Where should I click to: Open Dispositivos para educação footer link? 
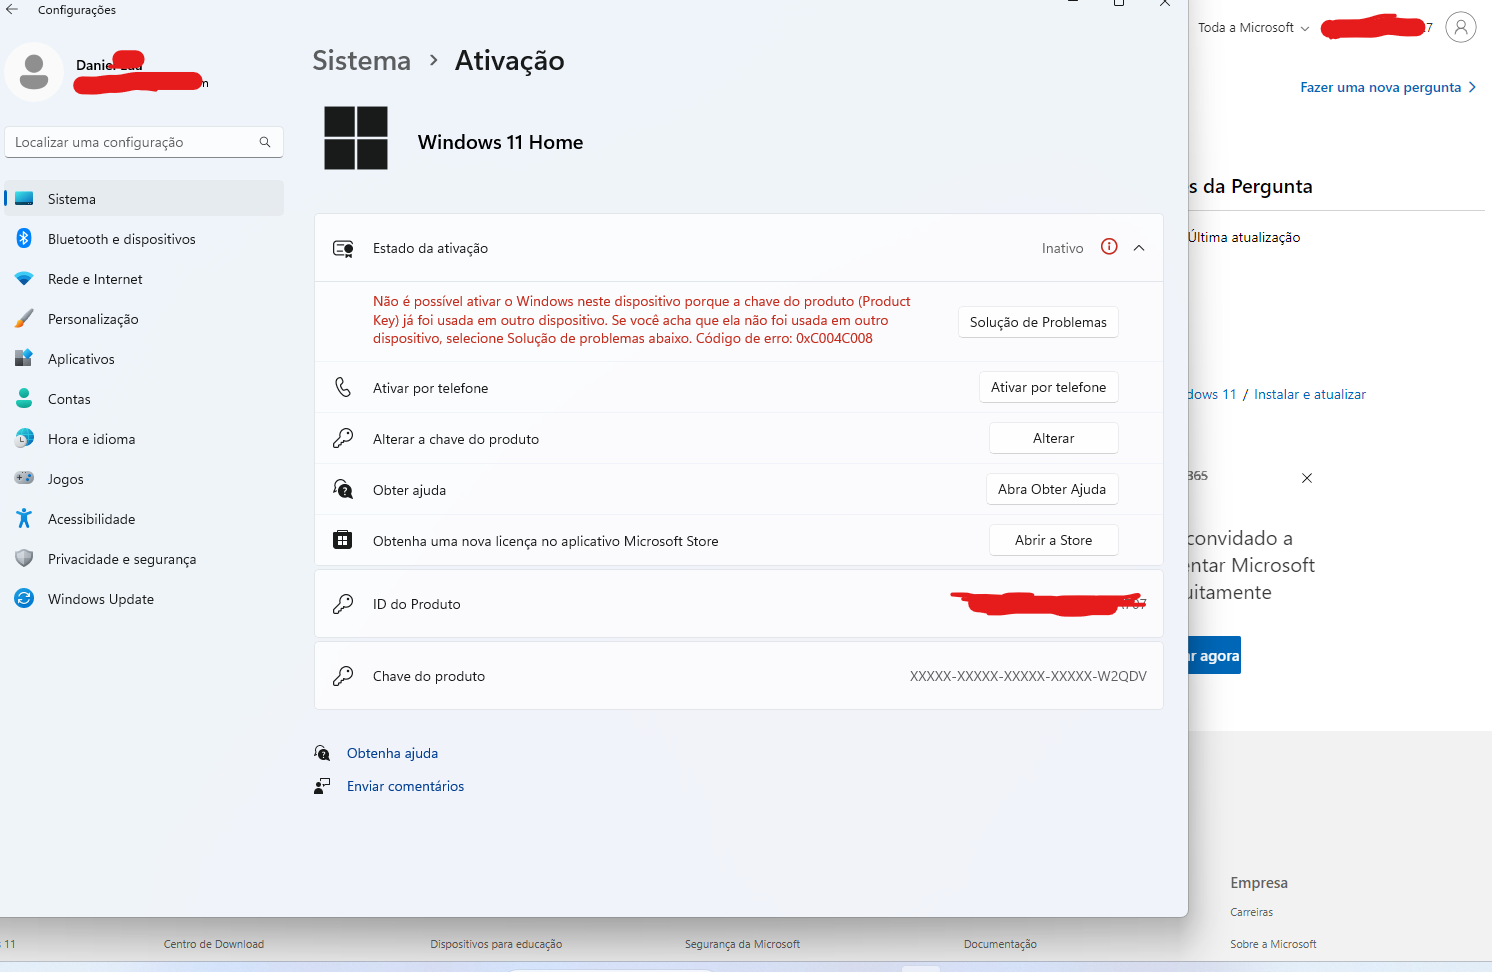[496, 944]
